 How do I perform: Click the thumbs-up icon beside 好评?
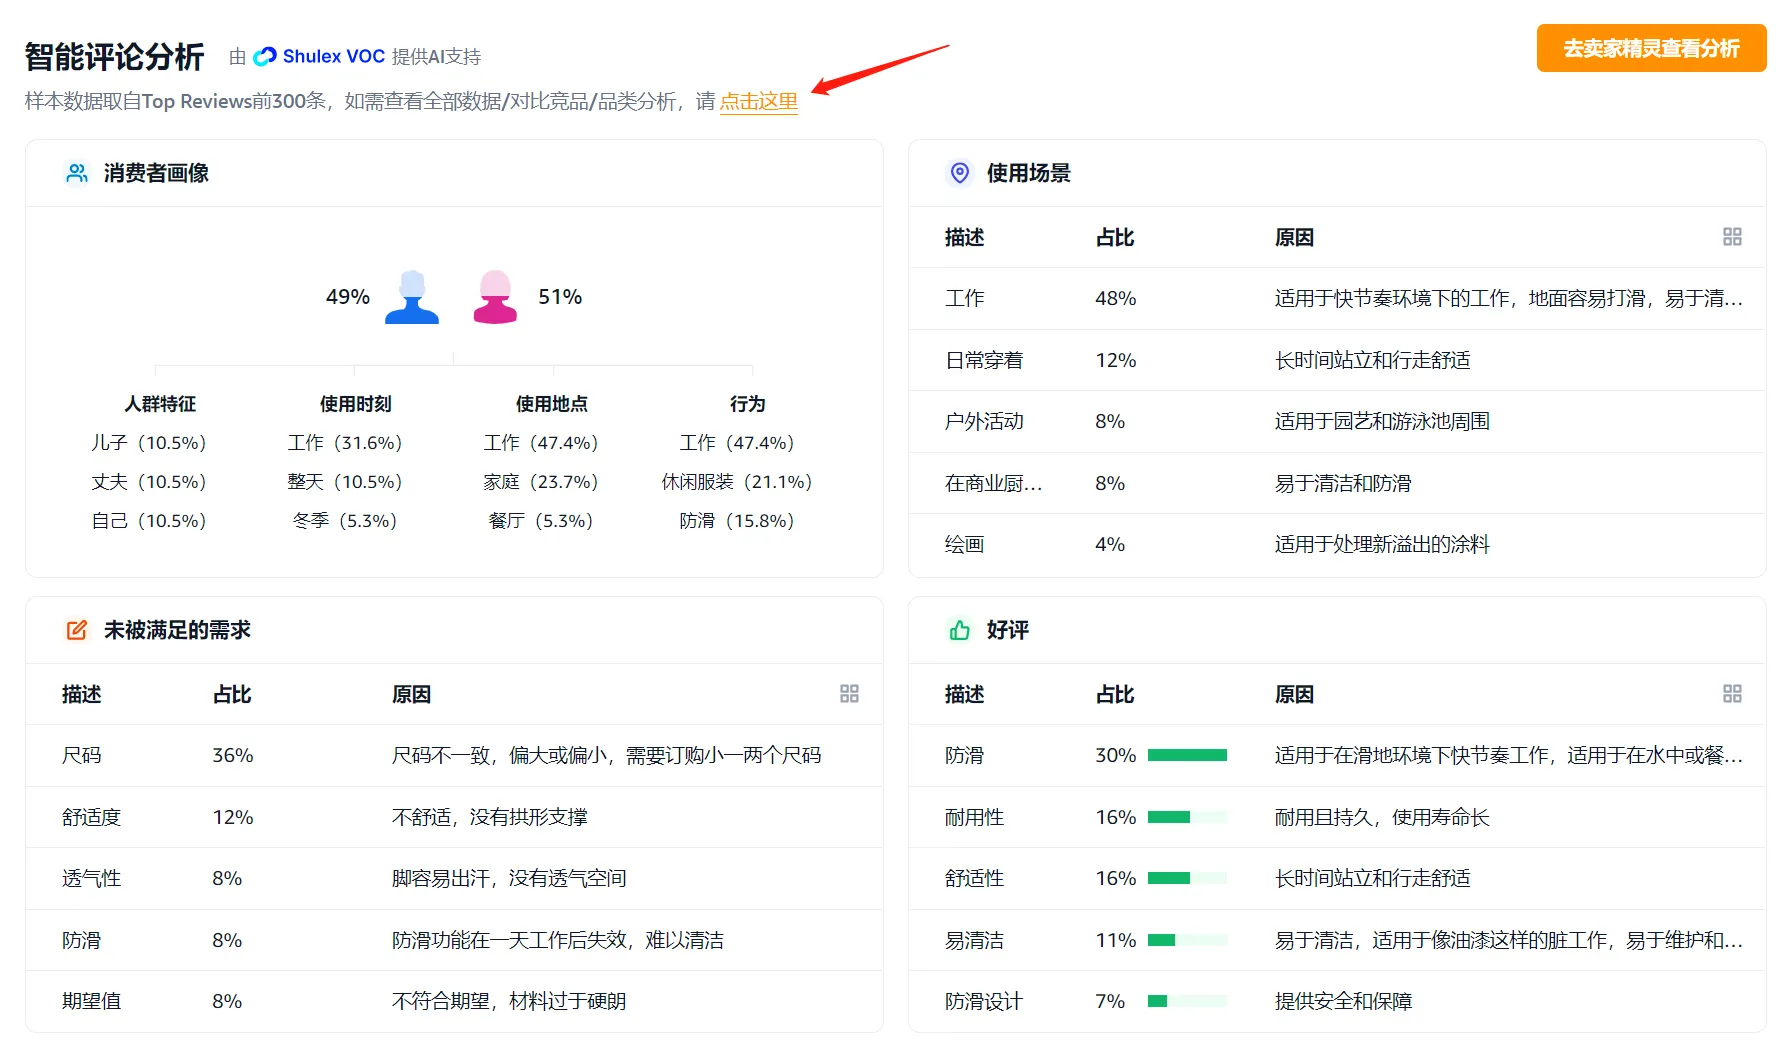click(959, 630)
